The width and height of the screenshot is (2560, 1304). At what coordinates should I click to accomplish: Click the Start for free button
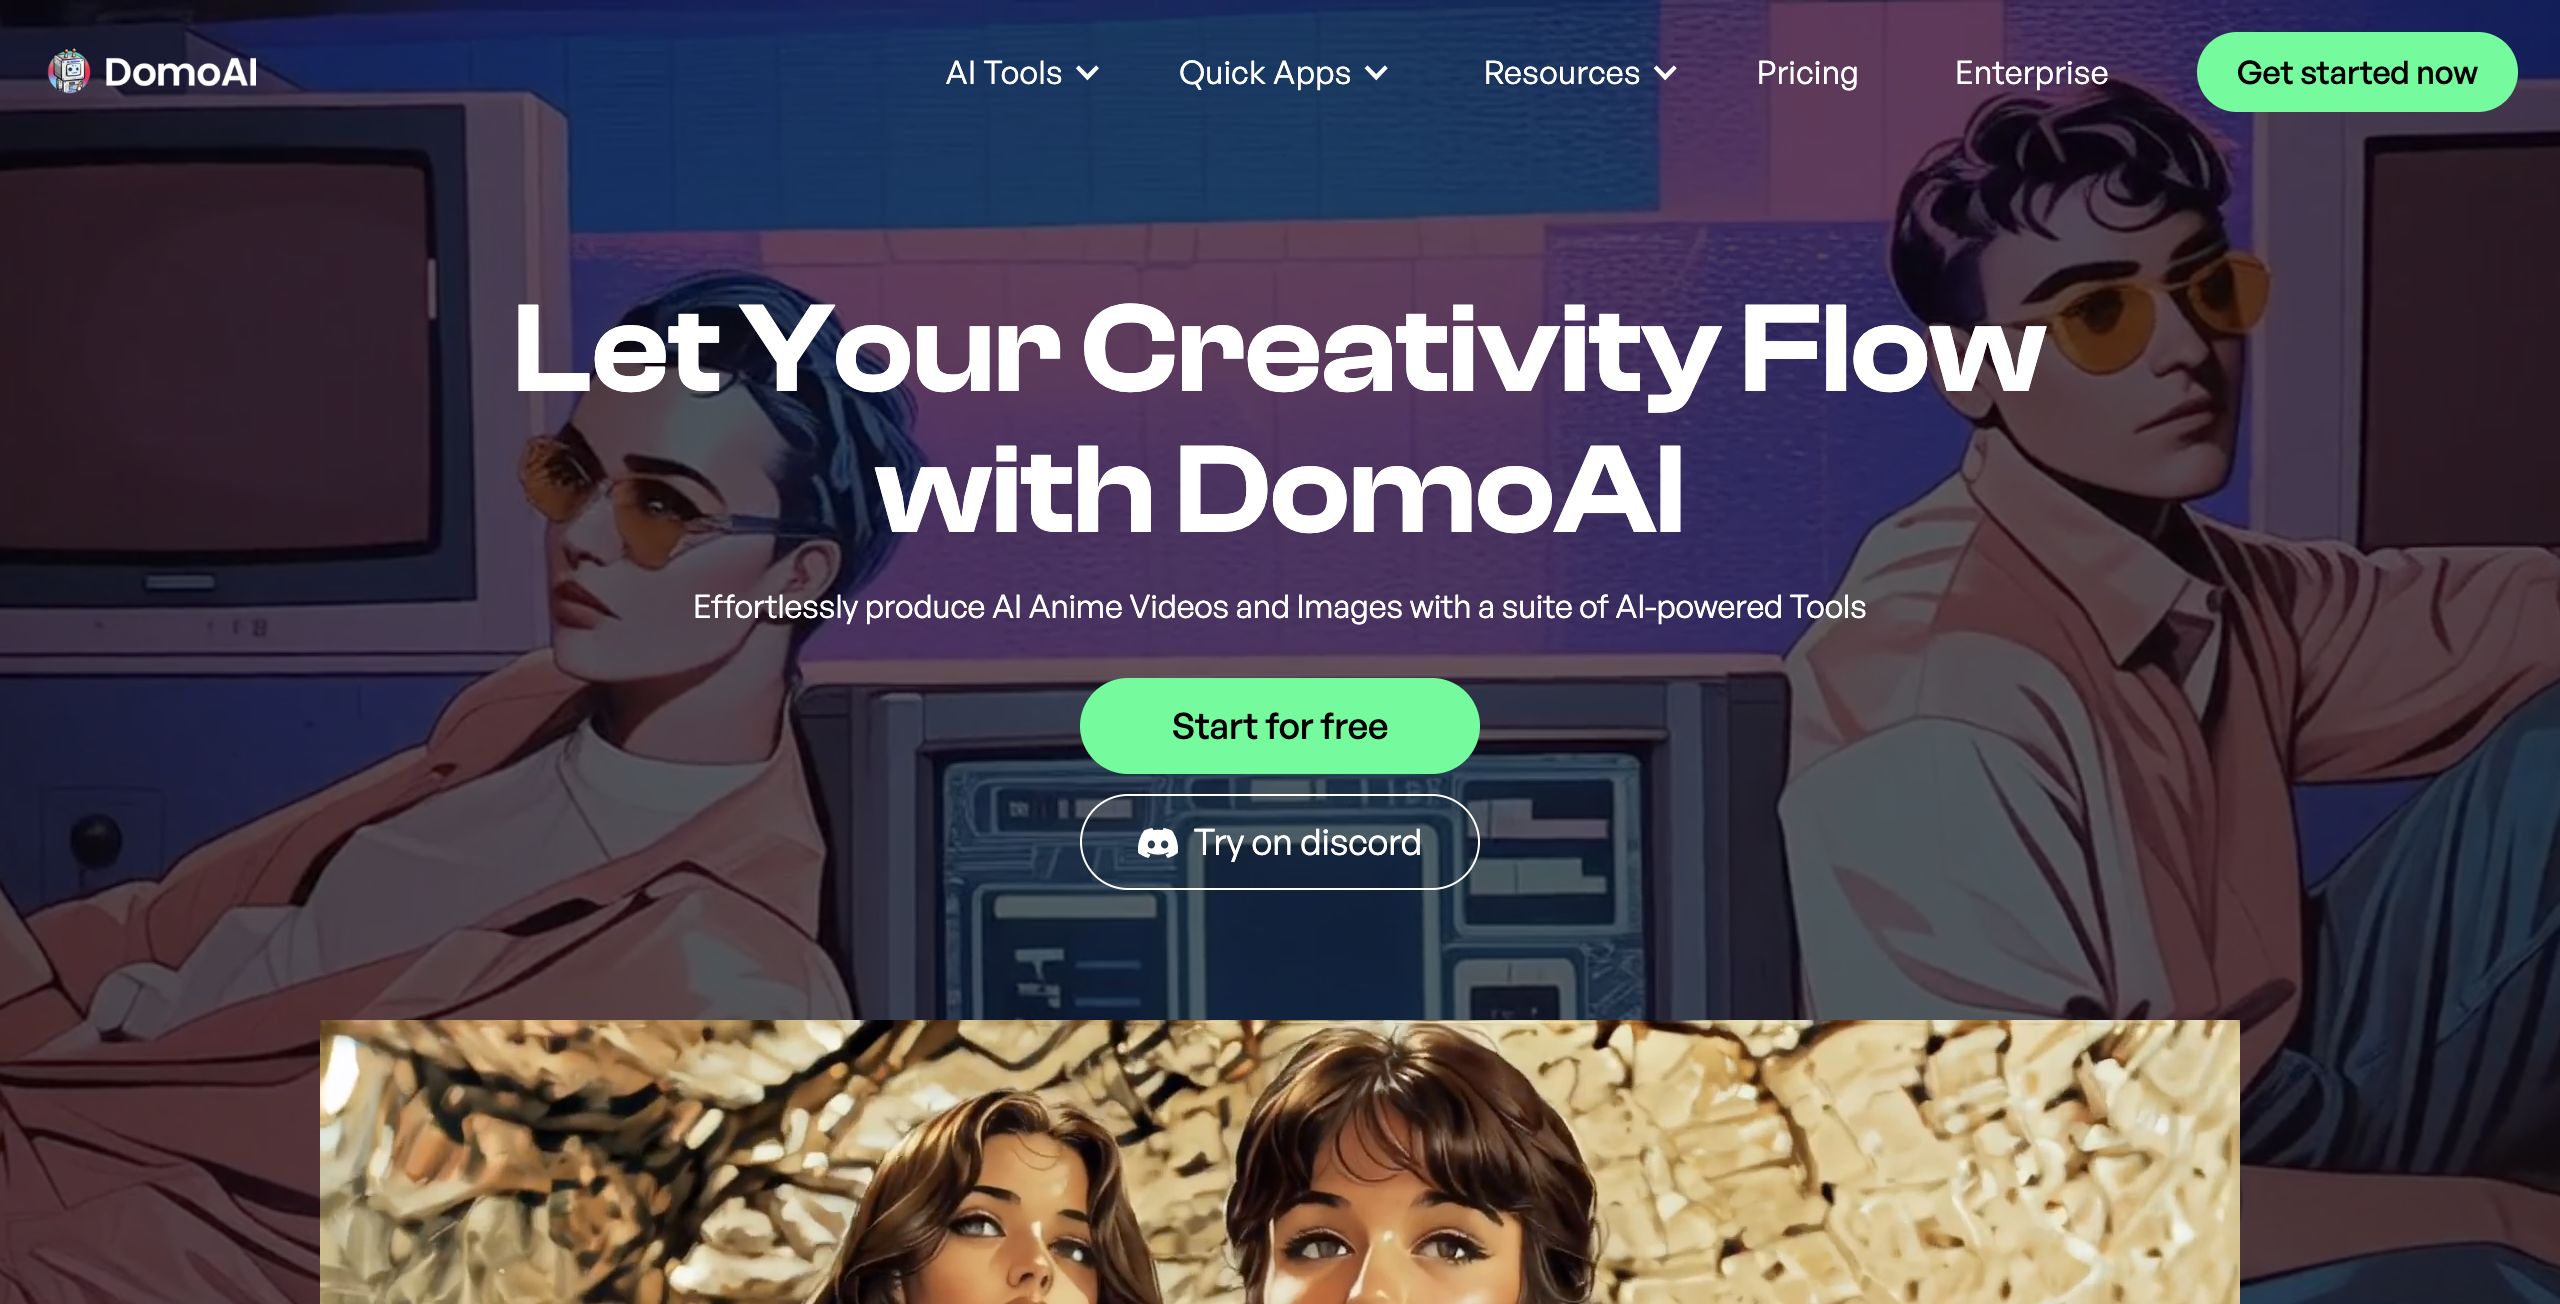[1280, 726]
